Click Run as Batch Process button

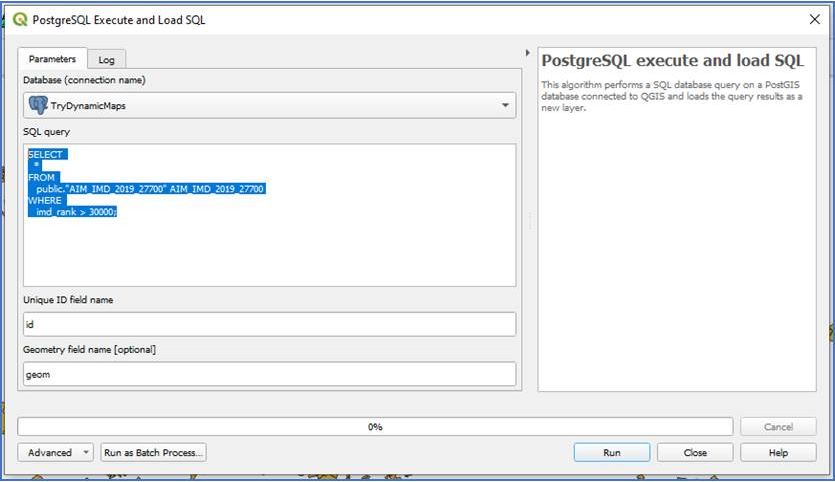pyautogui.click(x=153, y=452)
